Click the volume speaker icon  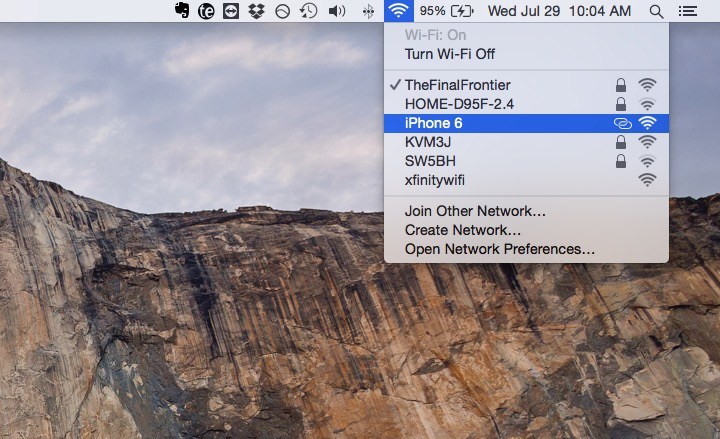[x=337, y=11]
